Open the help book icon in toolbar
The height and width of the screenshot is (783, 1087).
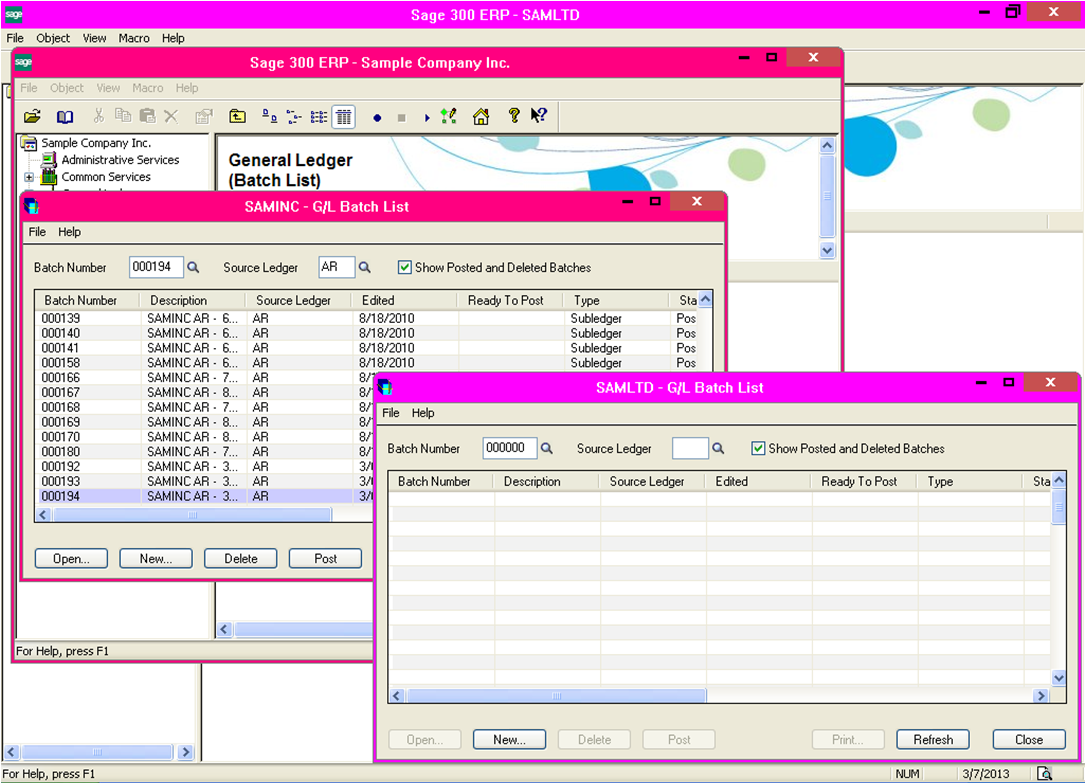pyautogui.click(x=64, y=117)
